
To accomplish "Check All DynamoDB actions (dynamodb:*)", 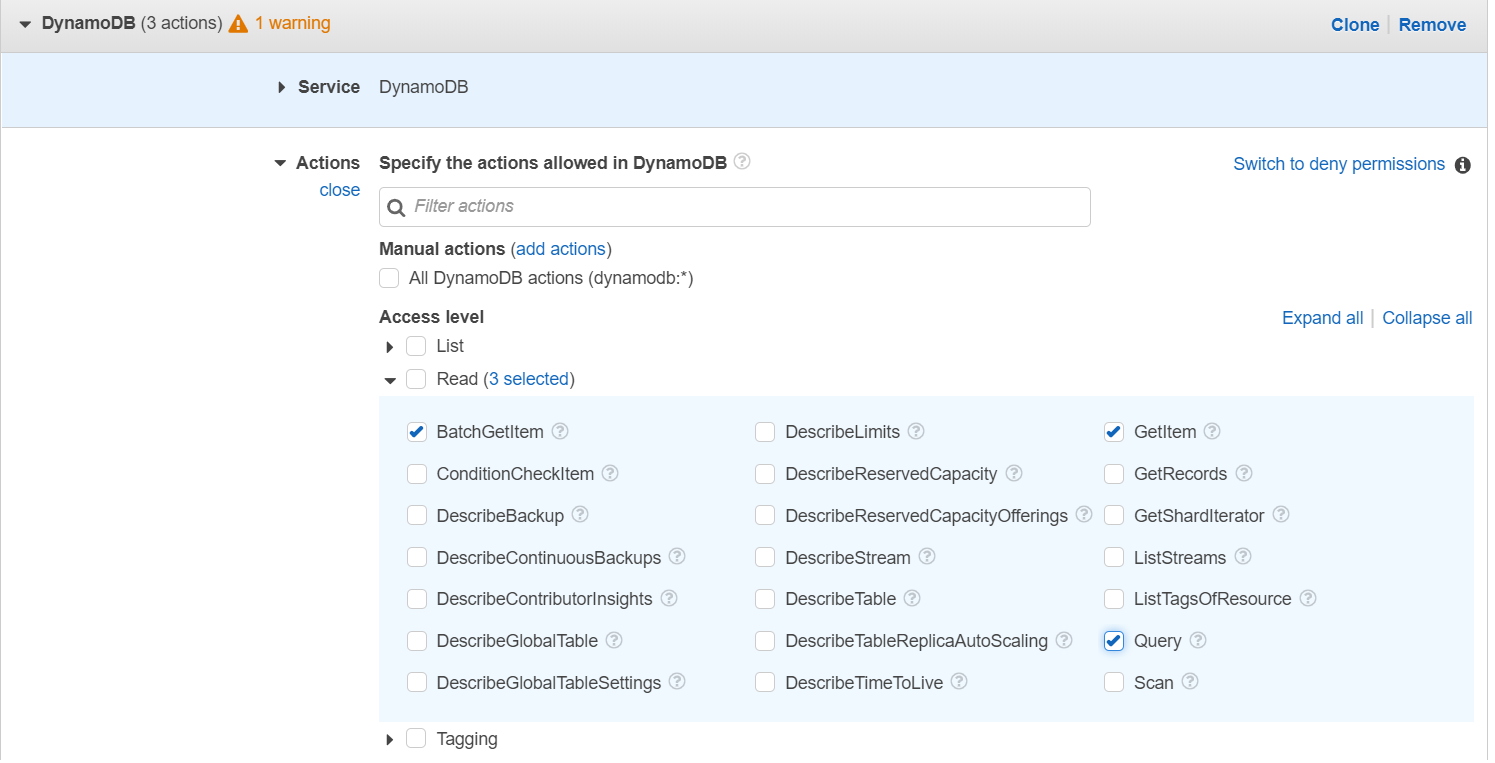I will pyautogui.click(x=389, y=278).
